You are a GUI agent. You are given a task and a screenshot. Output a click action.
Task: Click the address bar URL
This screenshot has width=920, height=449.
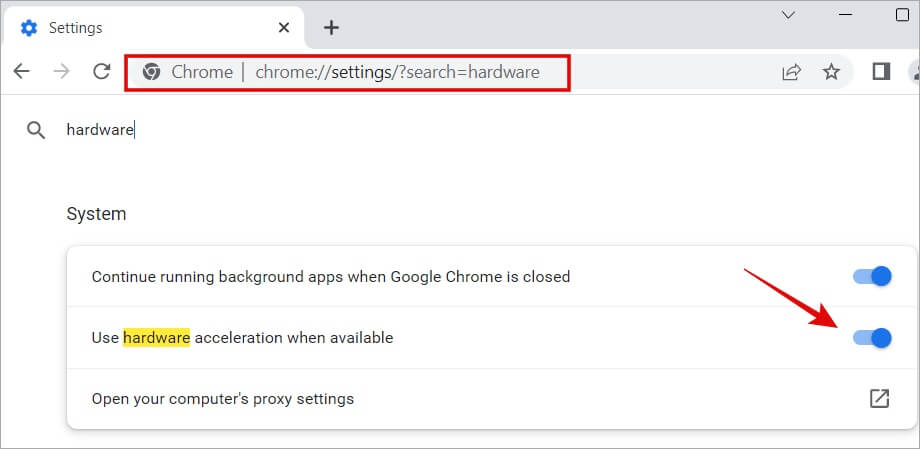point(397,72)
